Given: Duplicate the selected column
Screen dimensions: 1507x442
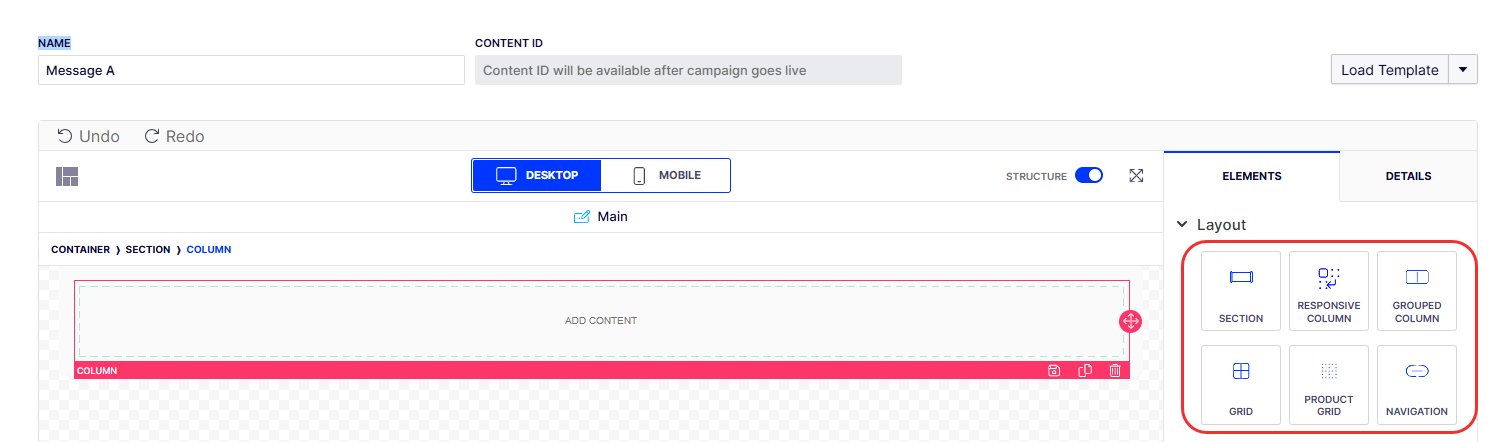Looking at the screenshot, I should coord(1085,371).
